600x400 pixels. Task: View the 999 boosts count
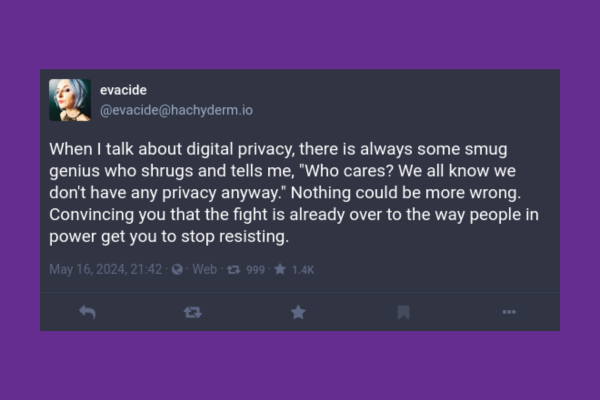tap(256, 269)
